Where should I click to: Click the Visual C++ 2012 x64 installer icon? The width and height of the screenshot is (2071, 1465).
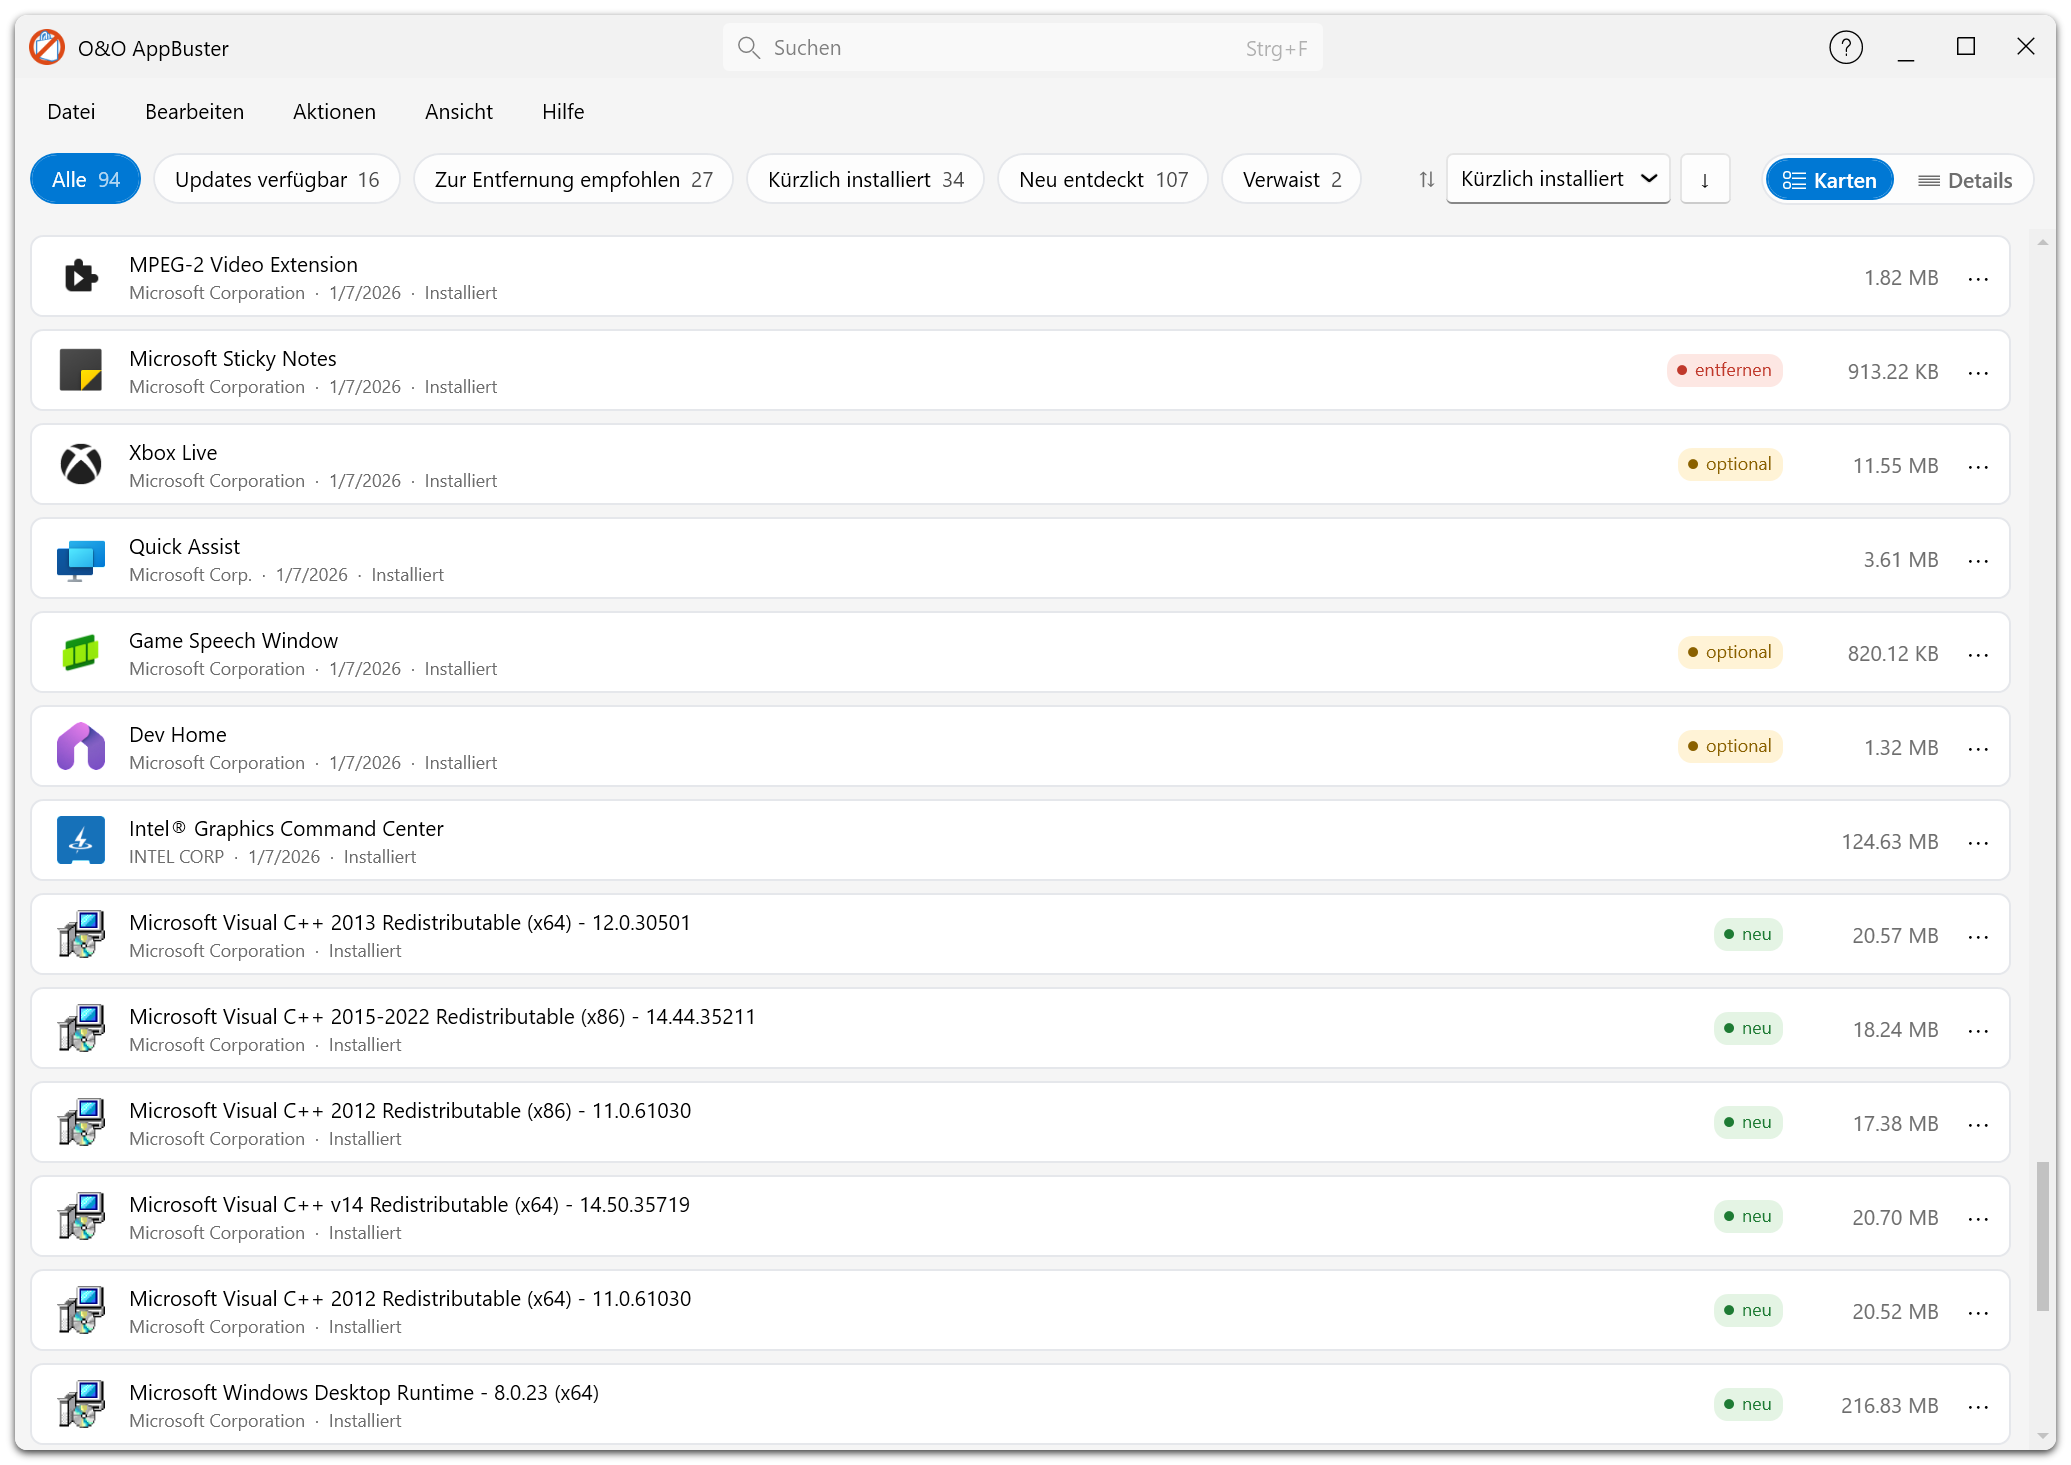81,1310
